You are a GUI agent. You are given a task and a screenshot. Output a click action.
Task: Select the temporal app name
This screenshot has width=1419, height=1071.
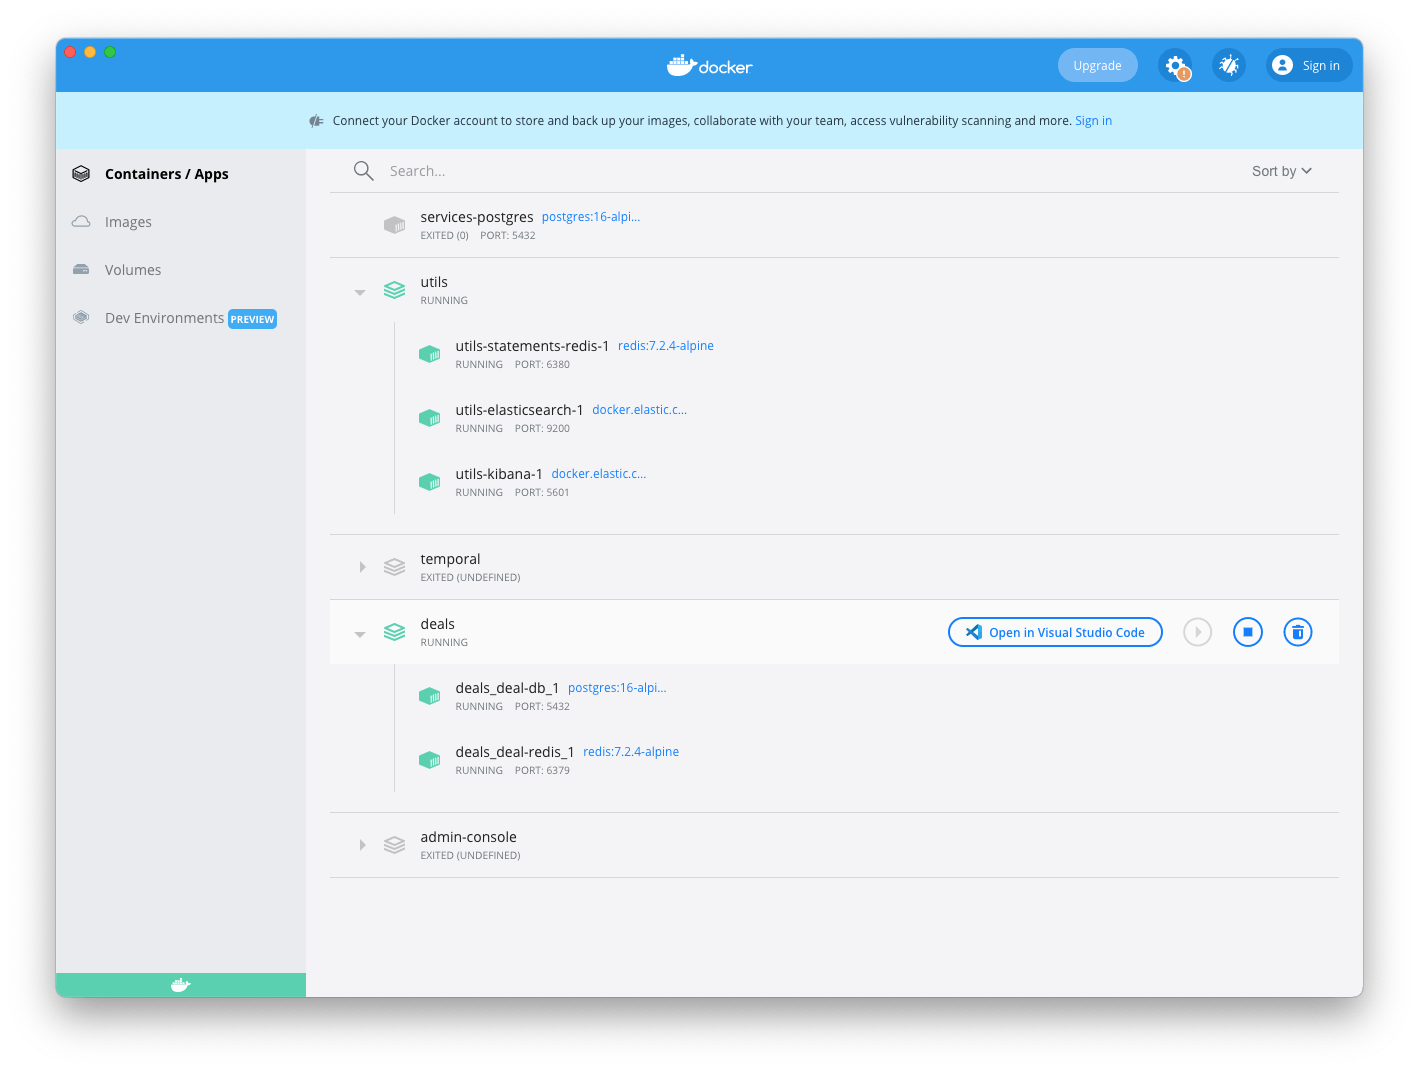pos(450,559)
